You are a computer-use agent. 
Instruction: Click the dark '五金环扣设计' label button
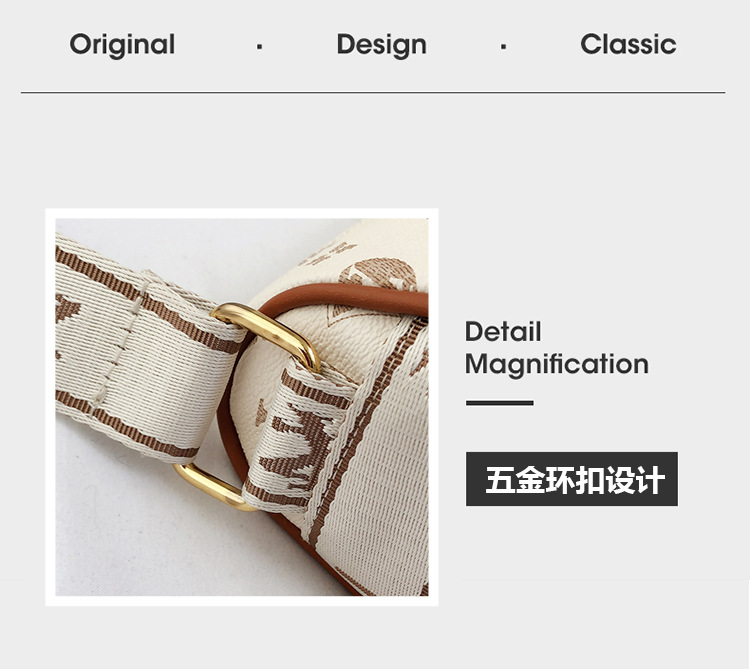(x=572, y=479)
